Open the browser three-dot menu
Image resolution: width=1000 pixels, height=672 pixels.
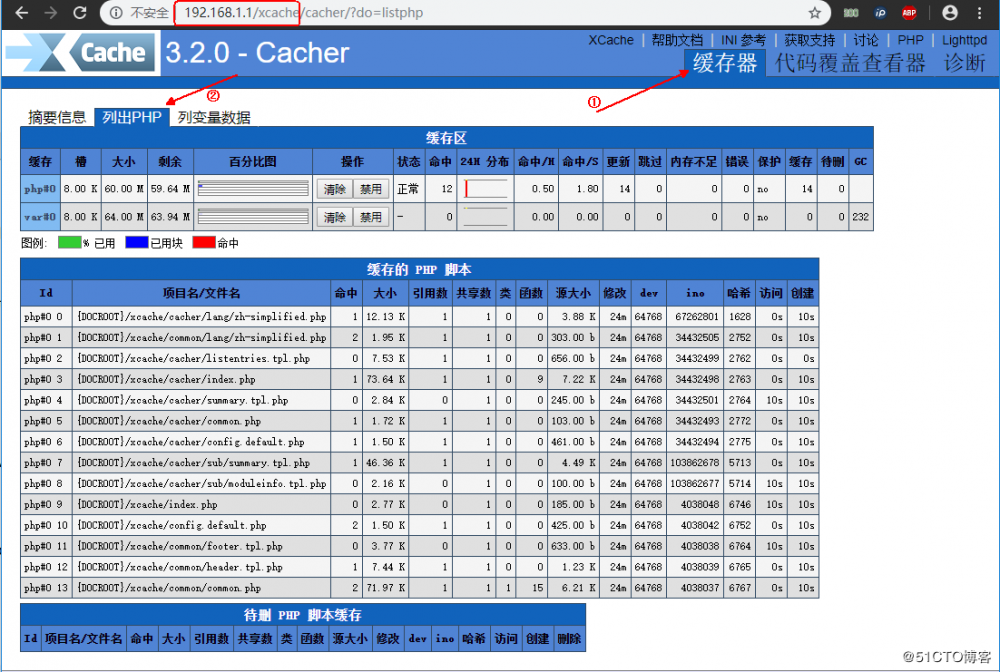[980, 13]
